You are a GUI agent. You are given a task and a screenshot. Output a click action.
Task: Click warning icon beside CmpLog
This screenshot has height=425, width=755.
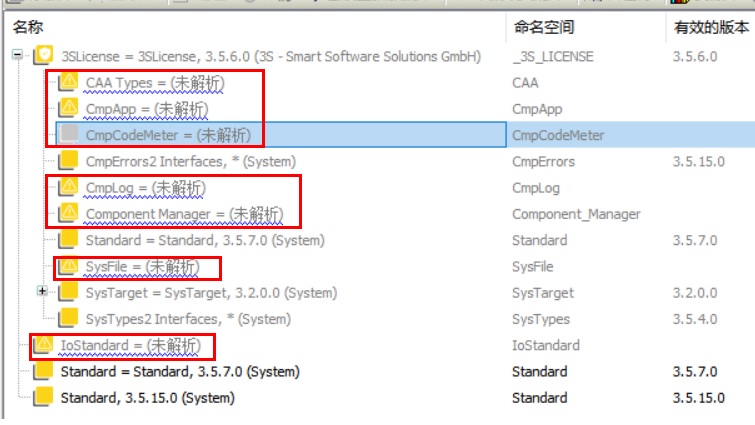(x=69, y=187)
